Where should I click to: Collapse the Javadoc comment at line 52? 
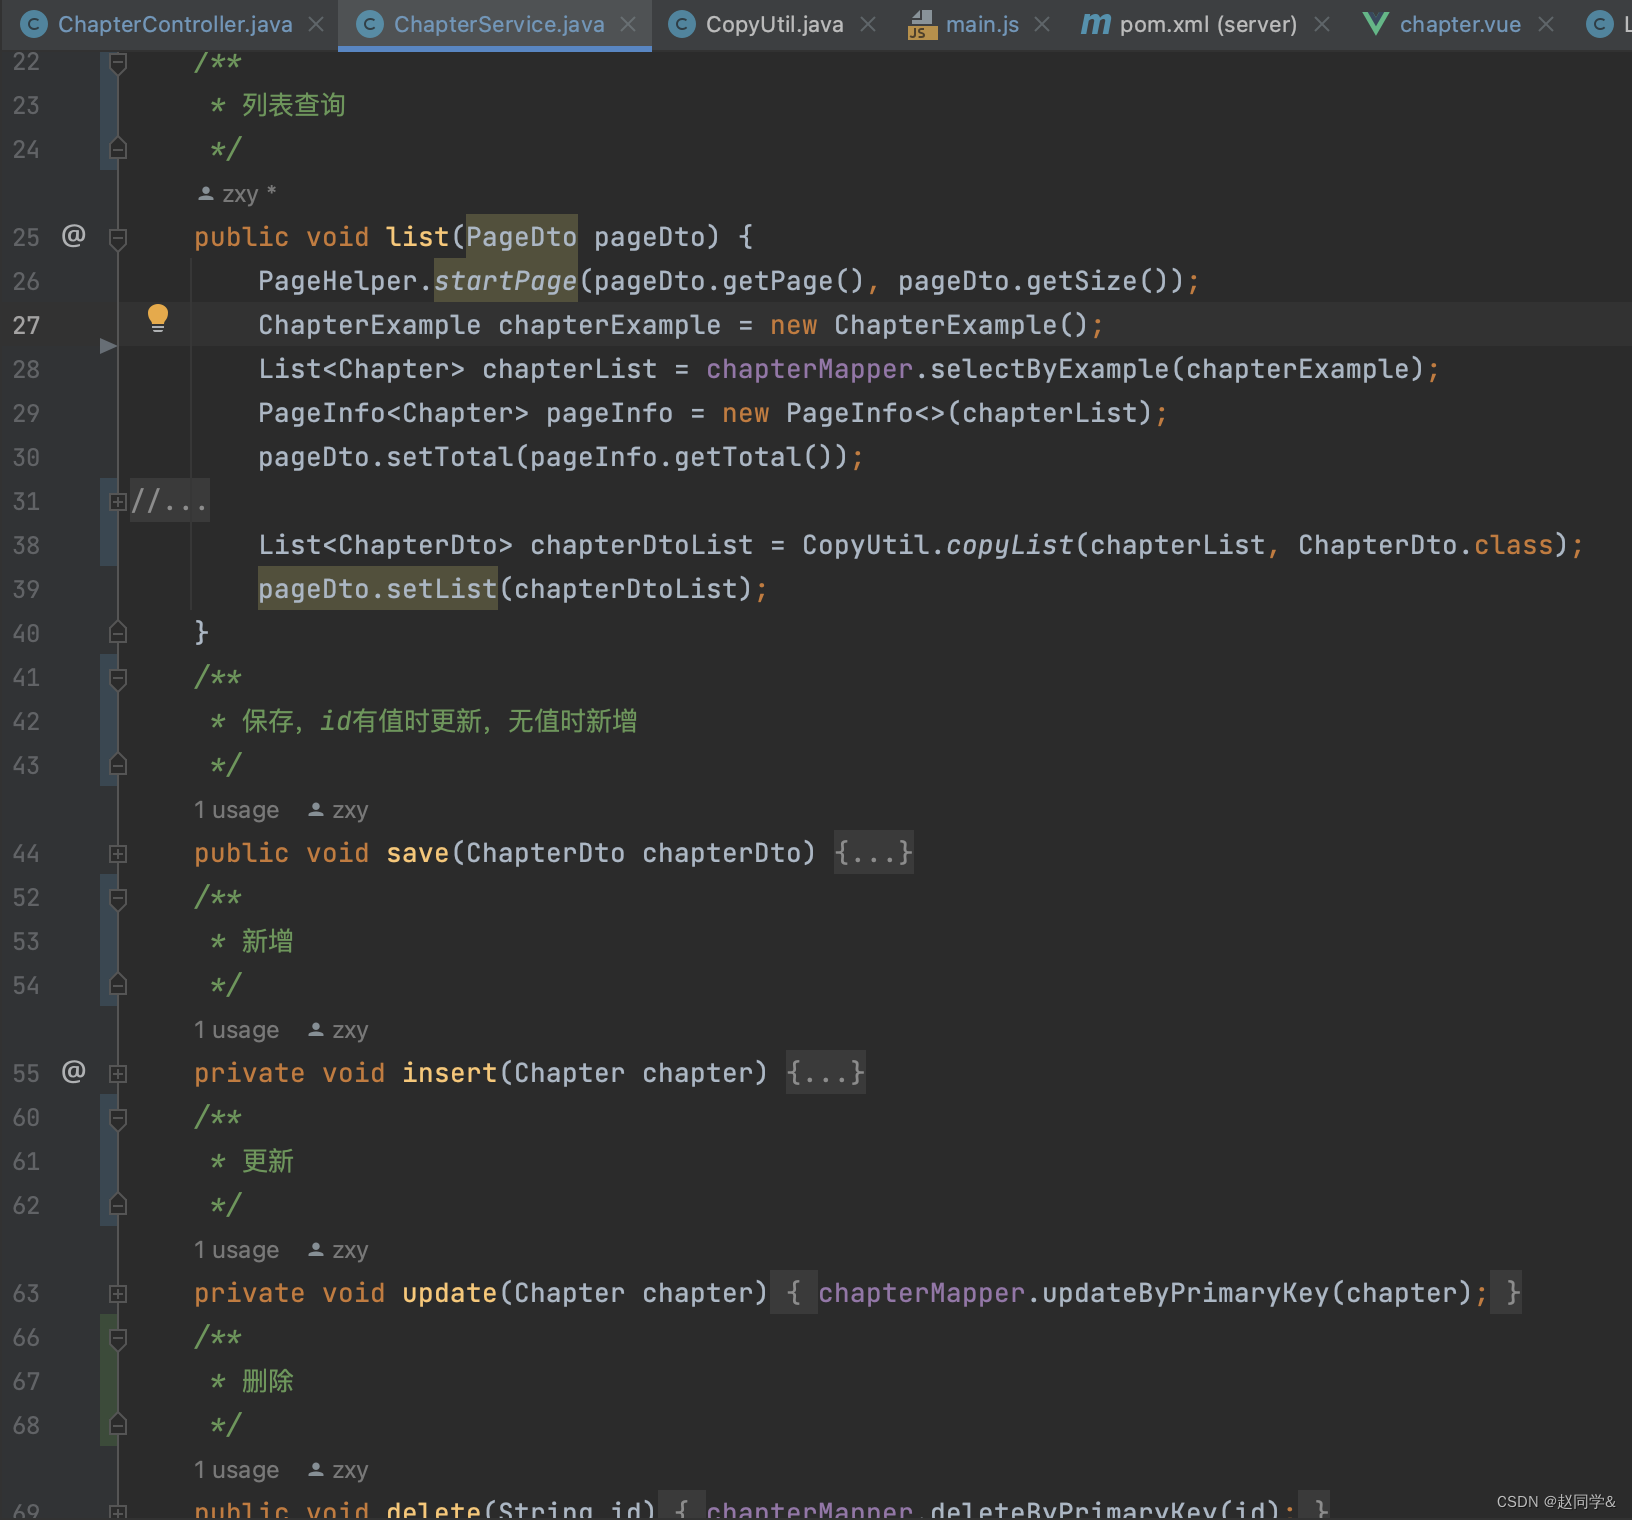(x=118, y=899)
